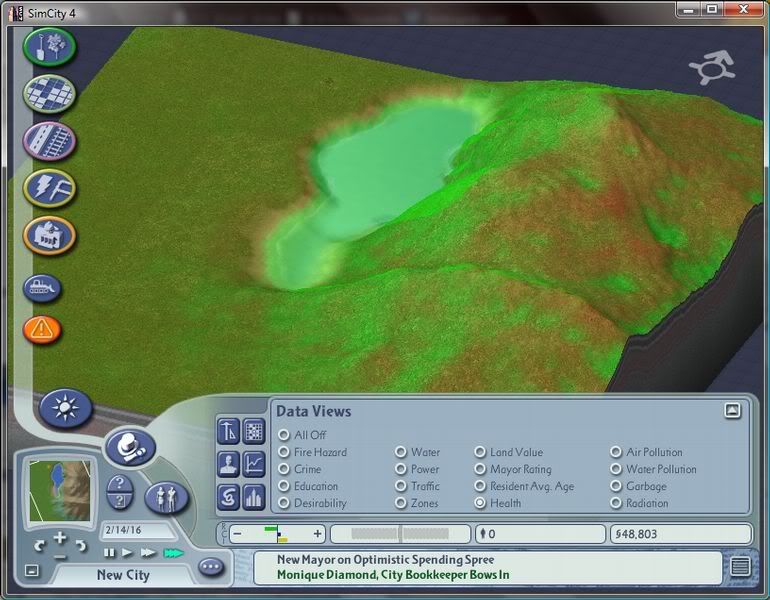This screenshot has height=600, width=770.
Task: Click the mayor rating meter bar
Action: 400,534
